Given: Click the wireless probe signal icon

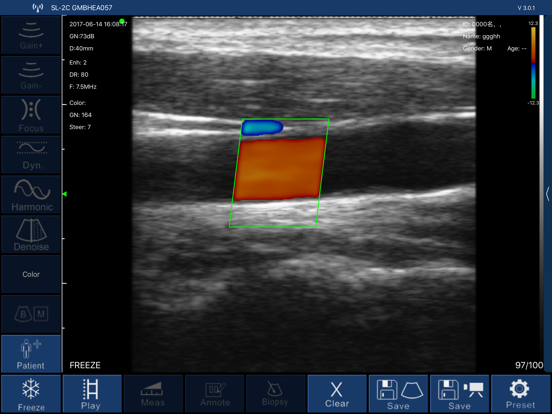Looking at the screenshot, I should (x=38, y=7).
